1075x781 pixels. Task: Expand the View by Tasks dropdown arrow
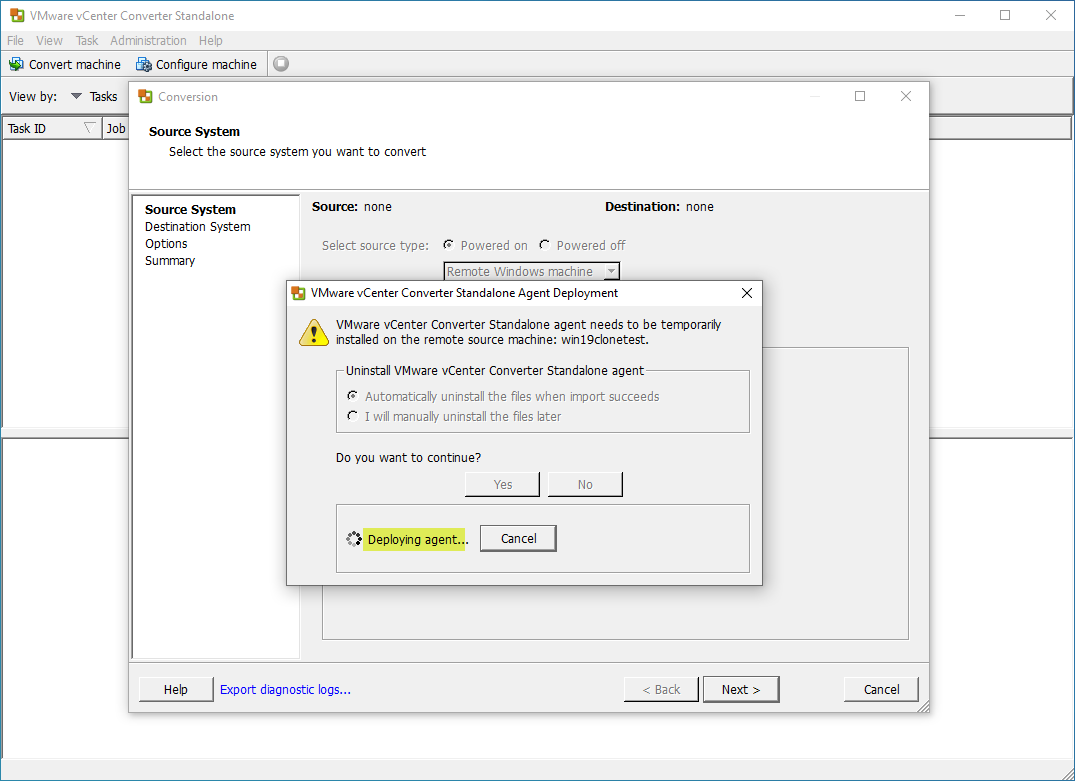[x=77, y=96]
